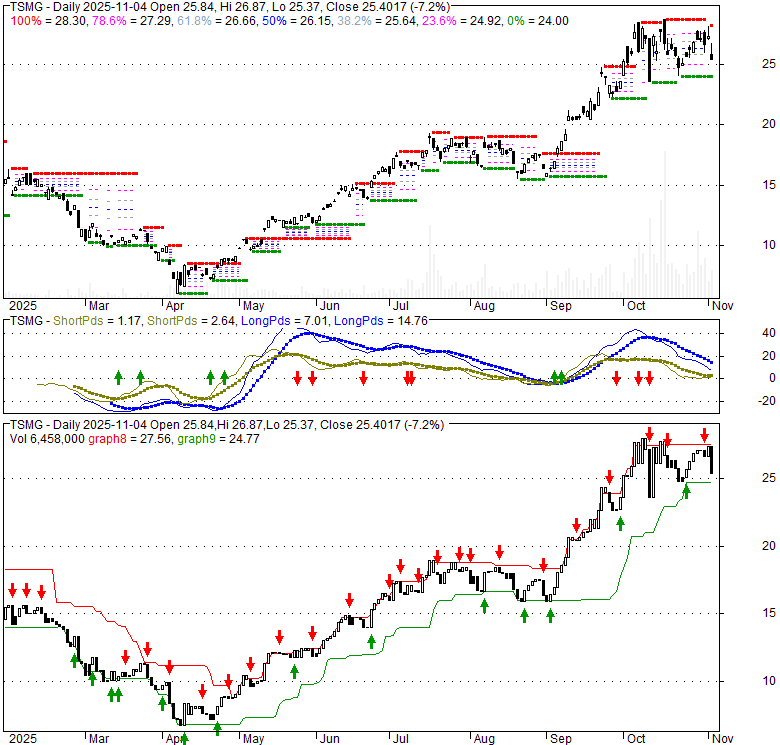Click the 0 label on oscillator axis
Screen dimensions: 780x745
(772, 378)
